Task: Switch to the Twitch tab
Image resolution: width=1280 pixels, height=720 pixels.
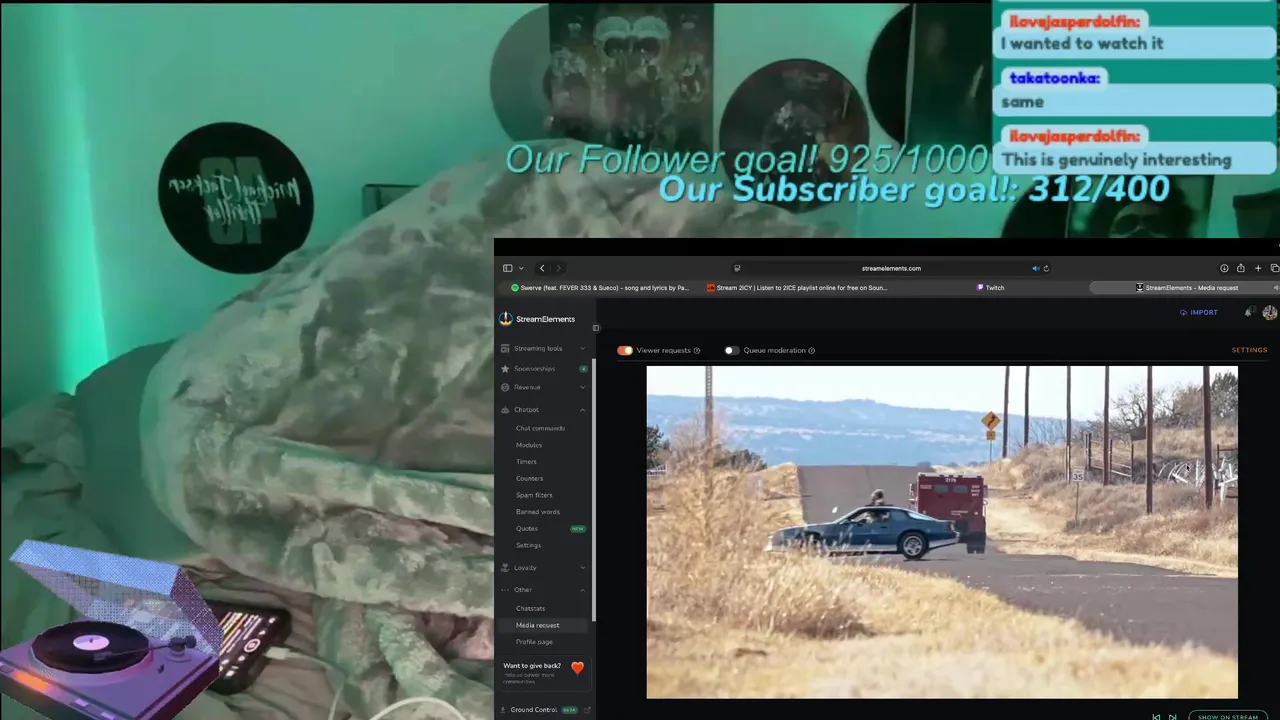Action: 990,288
